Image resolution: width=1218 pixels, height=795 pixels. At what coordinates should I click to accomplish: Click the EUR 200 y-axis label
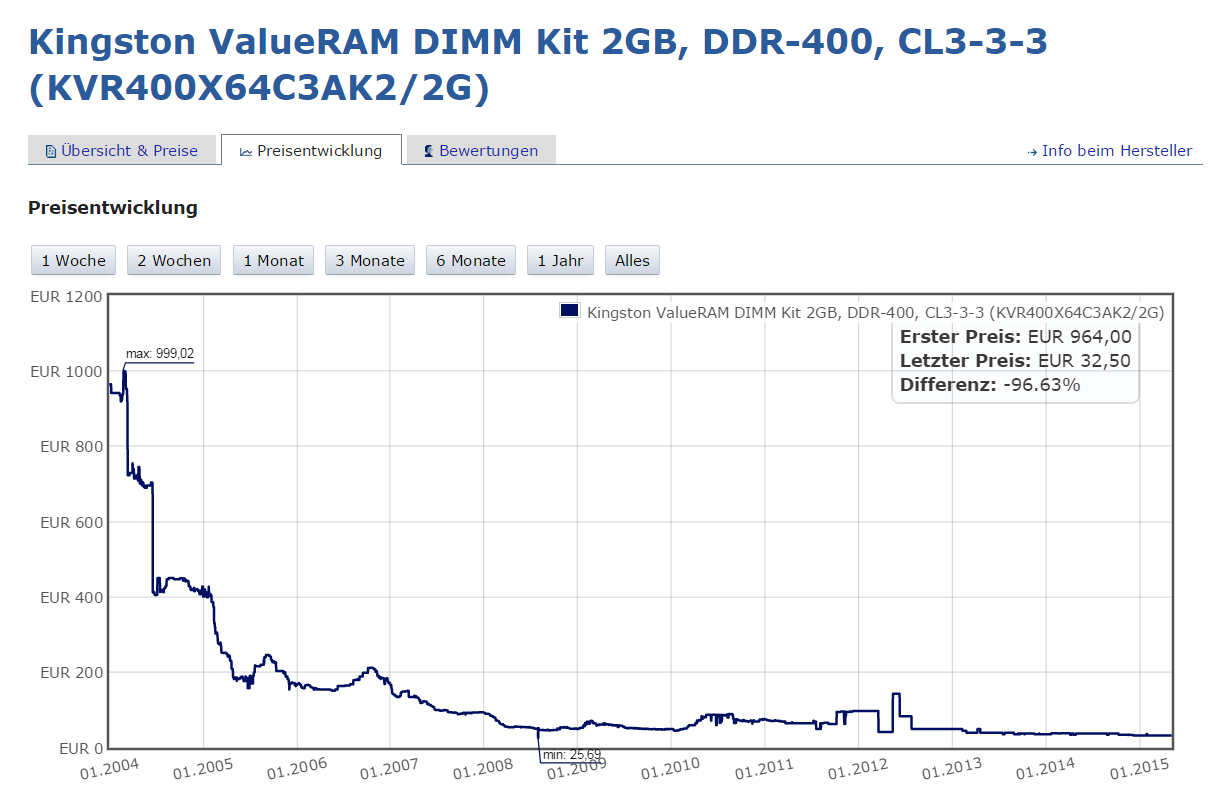[x=71, y=673]
